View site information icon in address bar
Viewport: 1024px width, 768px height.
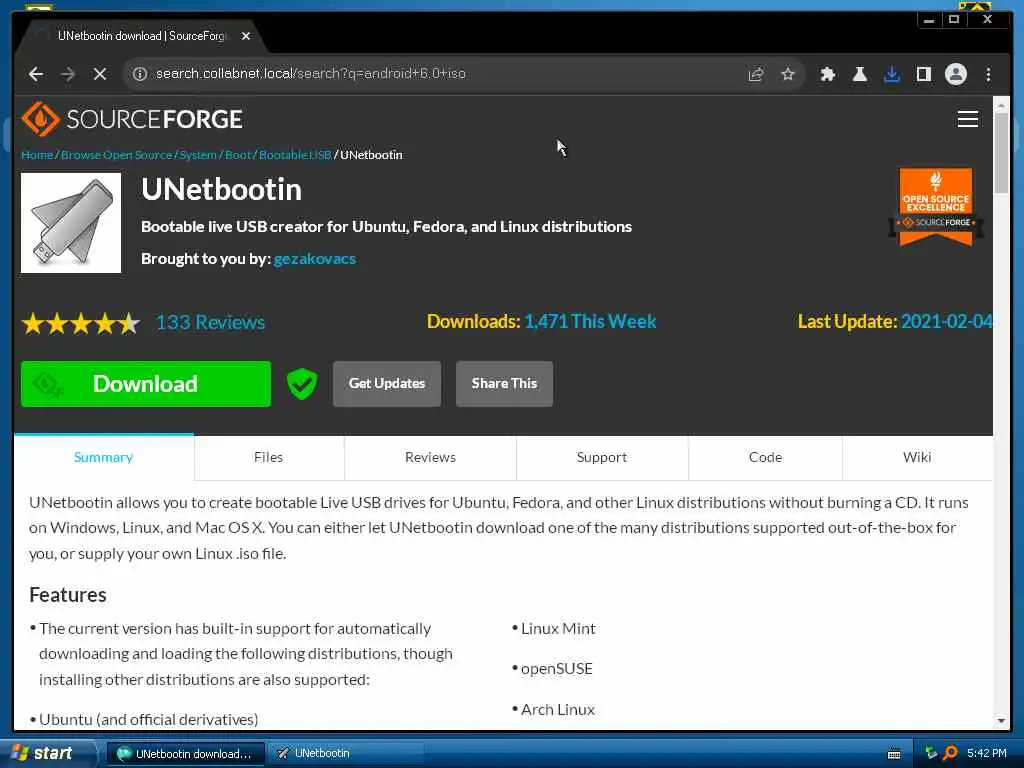click(140, 74)
